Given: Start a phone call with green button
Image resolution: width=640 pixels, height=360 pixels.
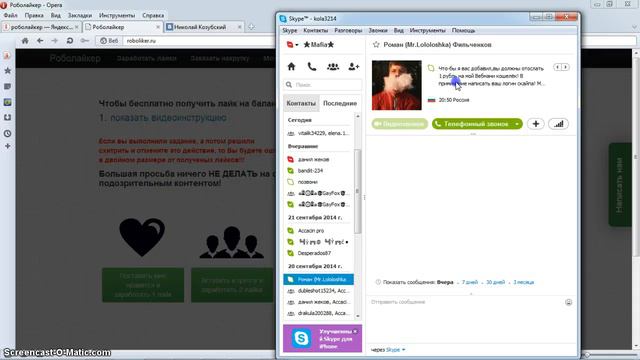Looking at the screenshot, I should [472, 124].
